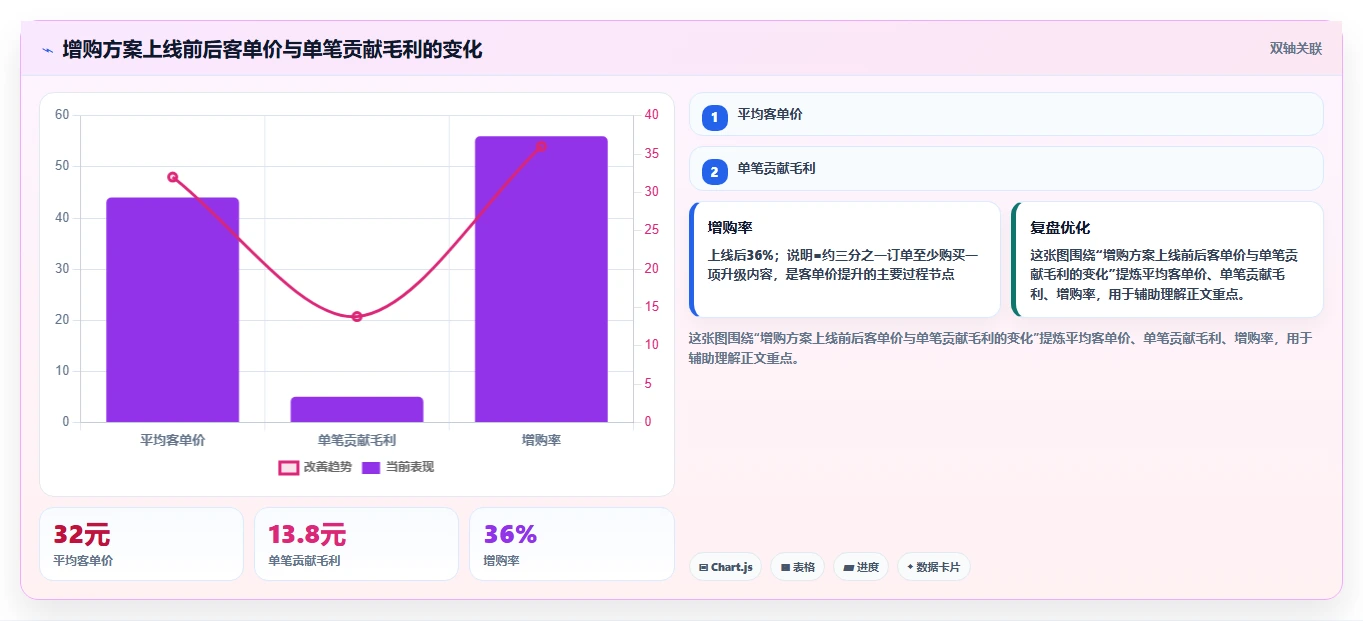The height and width of the screenshot is (621, 1363).
Task: Click the lightning icon beside the title
Action: pyautogui.click(x=47, y=50)
